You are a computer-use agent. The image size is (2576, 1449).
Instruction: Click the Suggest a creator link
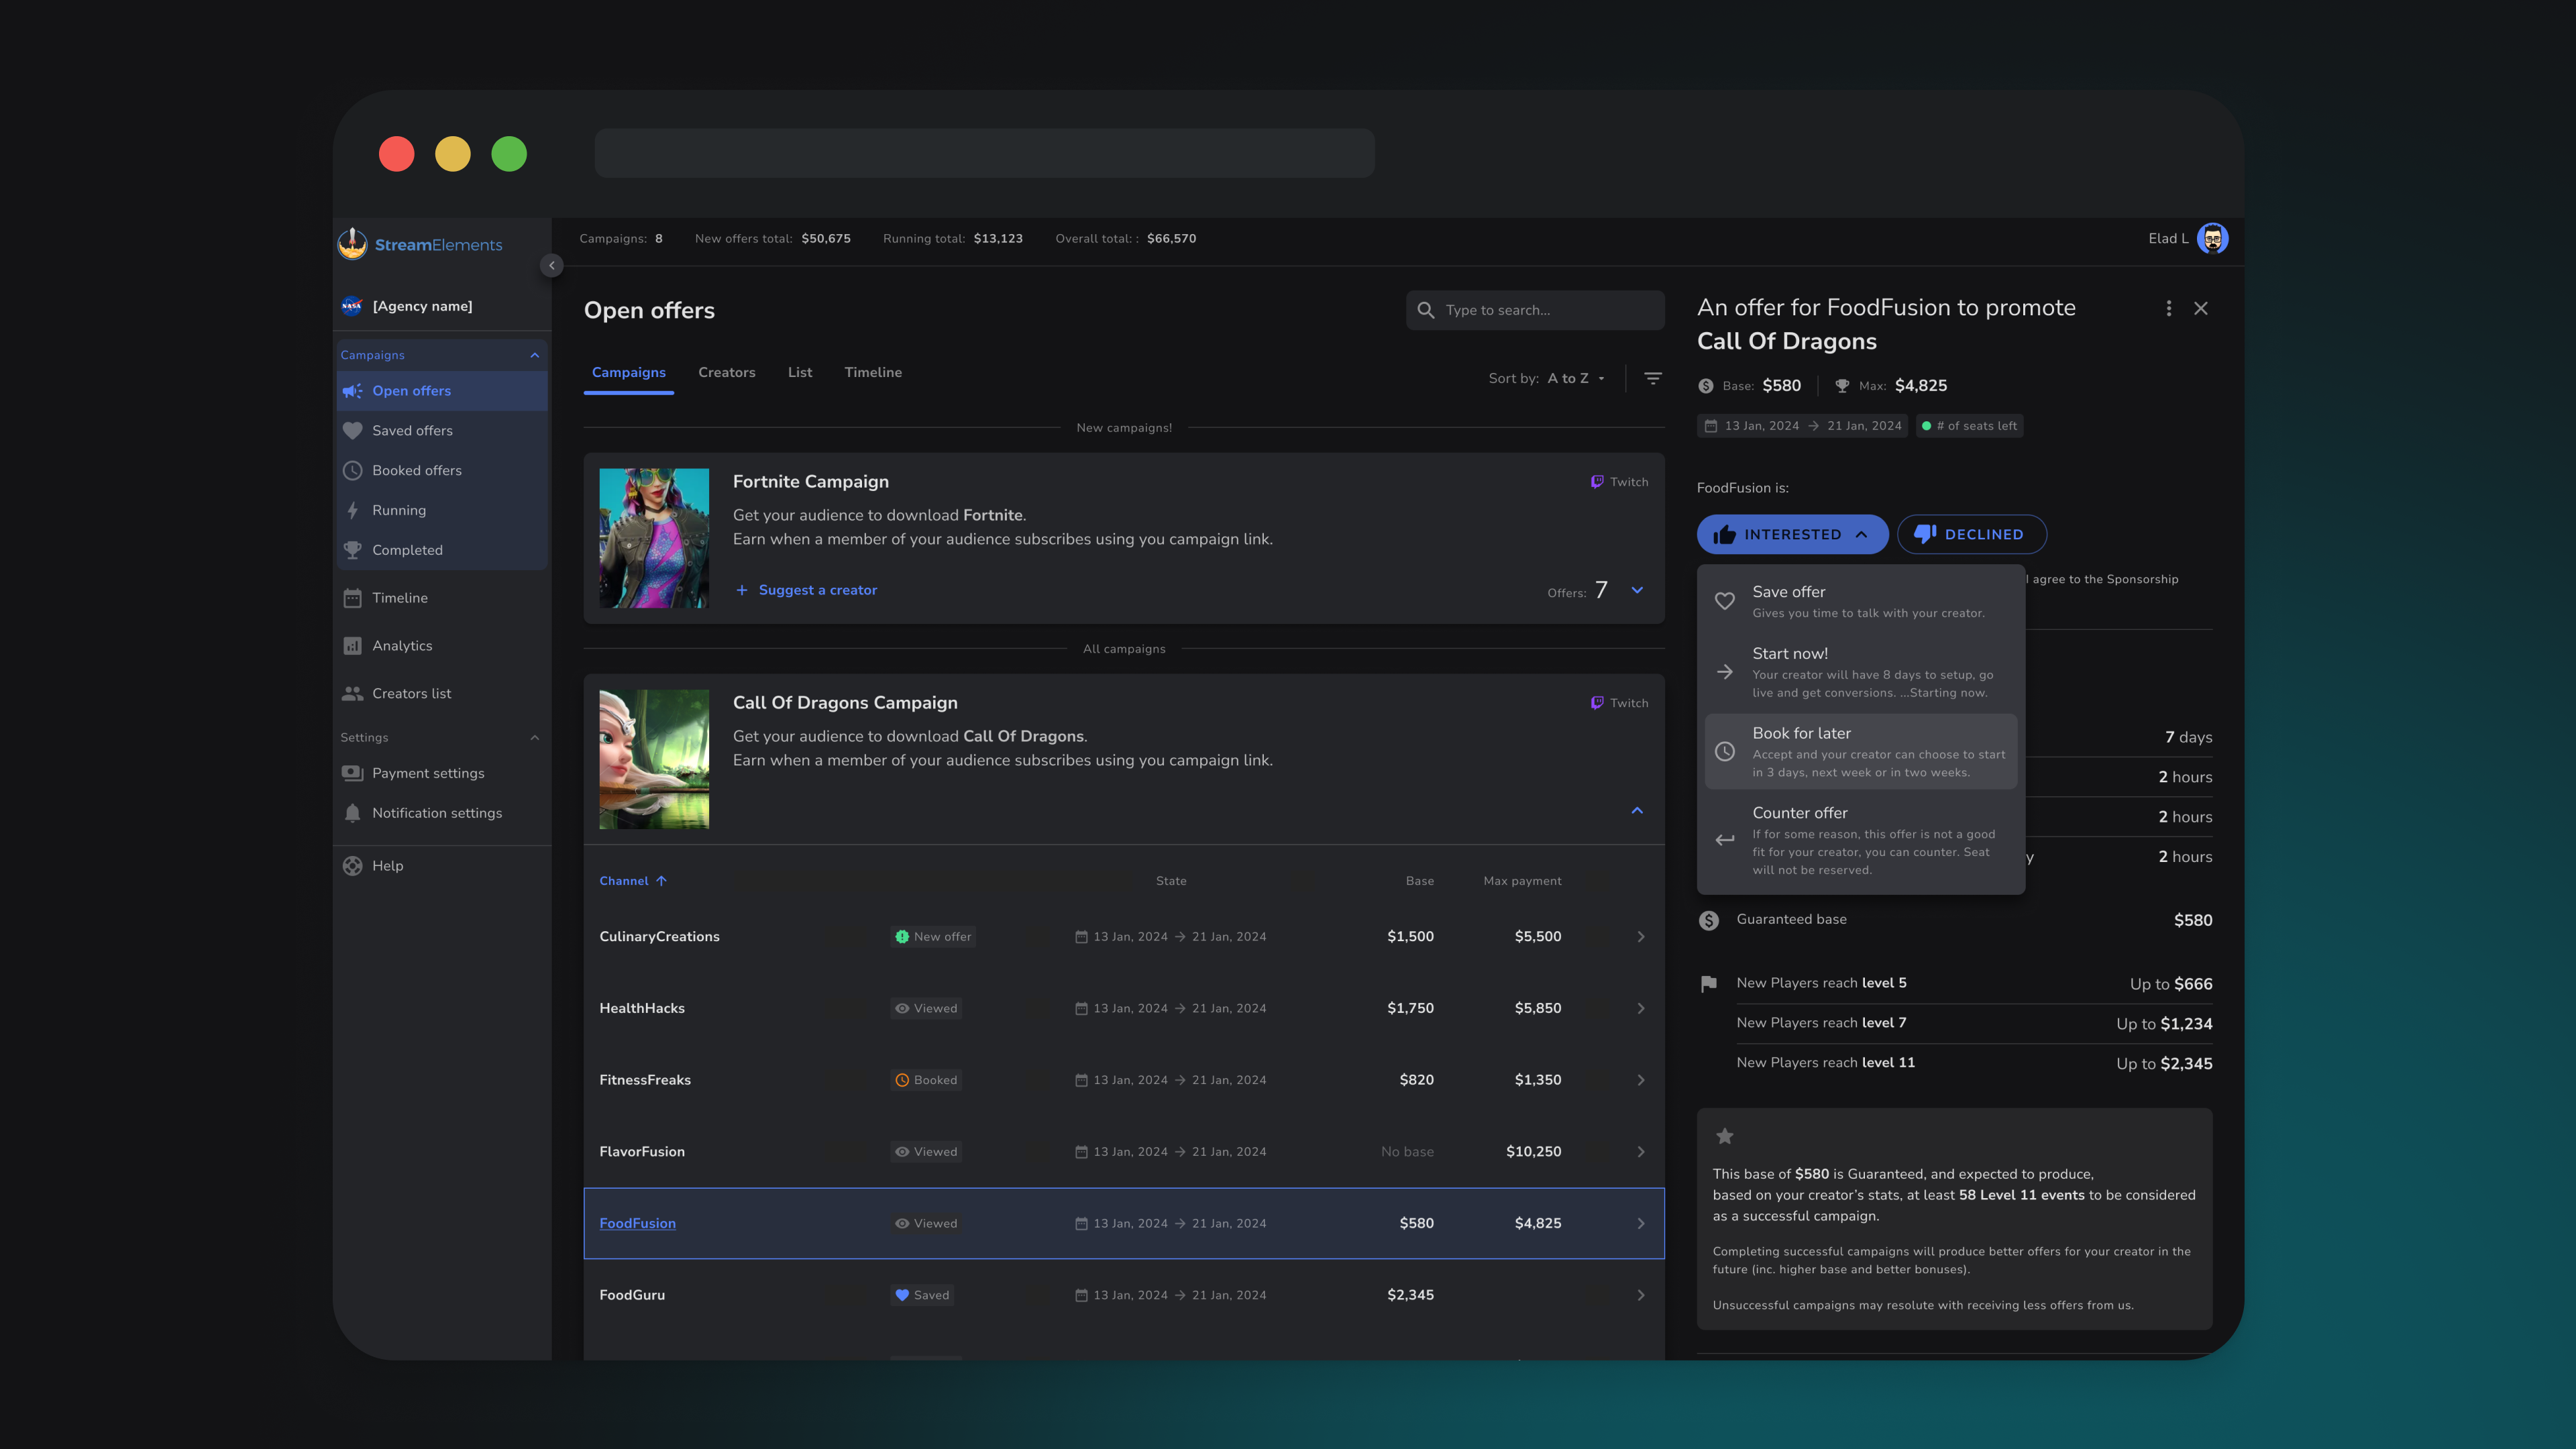click(806, 590)
